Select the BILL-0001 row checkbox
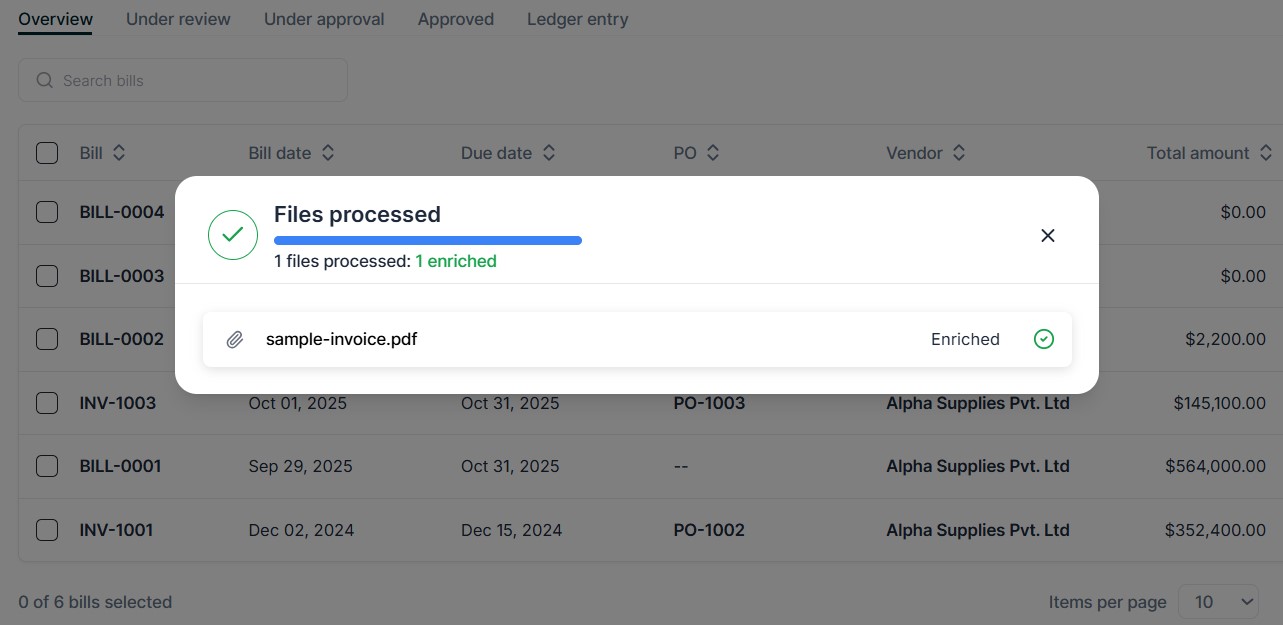1283x625 pixels. click(x=47, y=466)
